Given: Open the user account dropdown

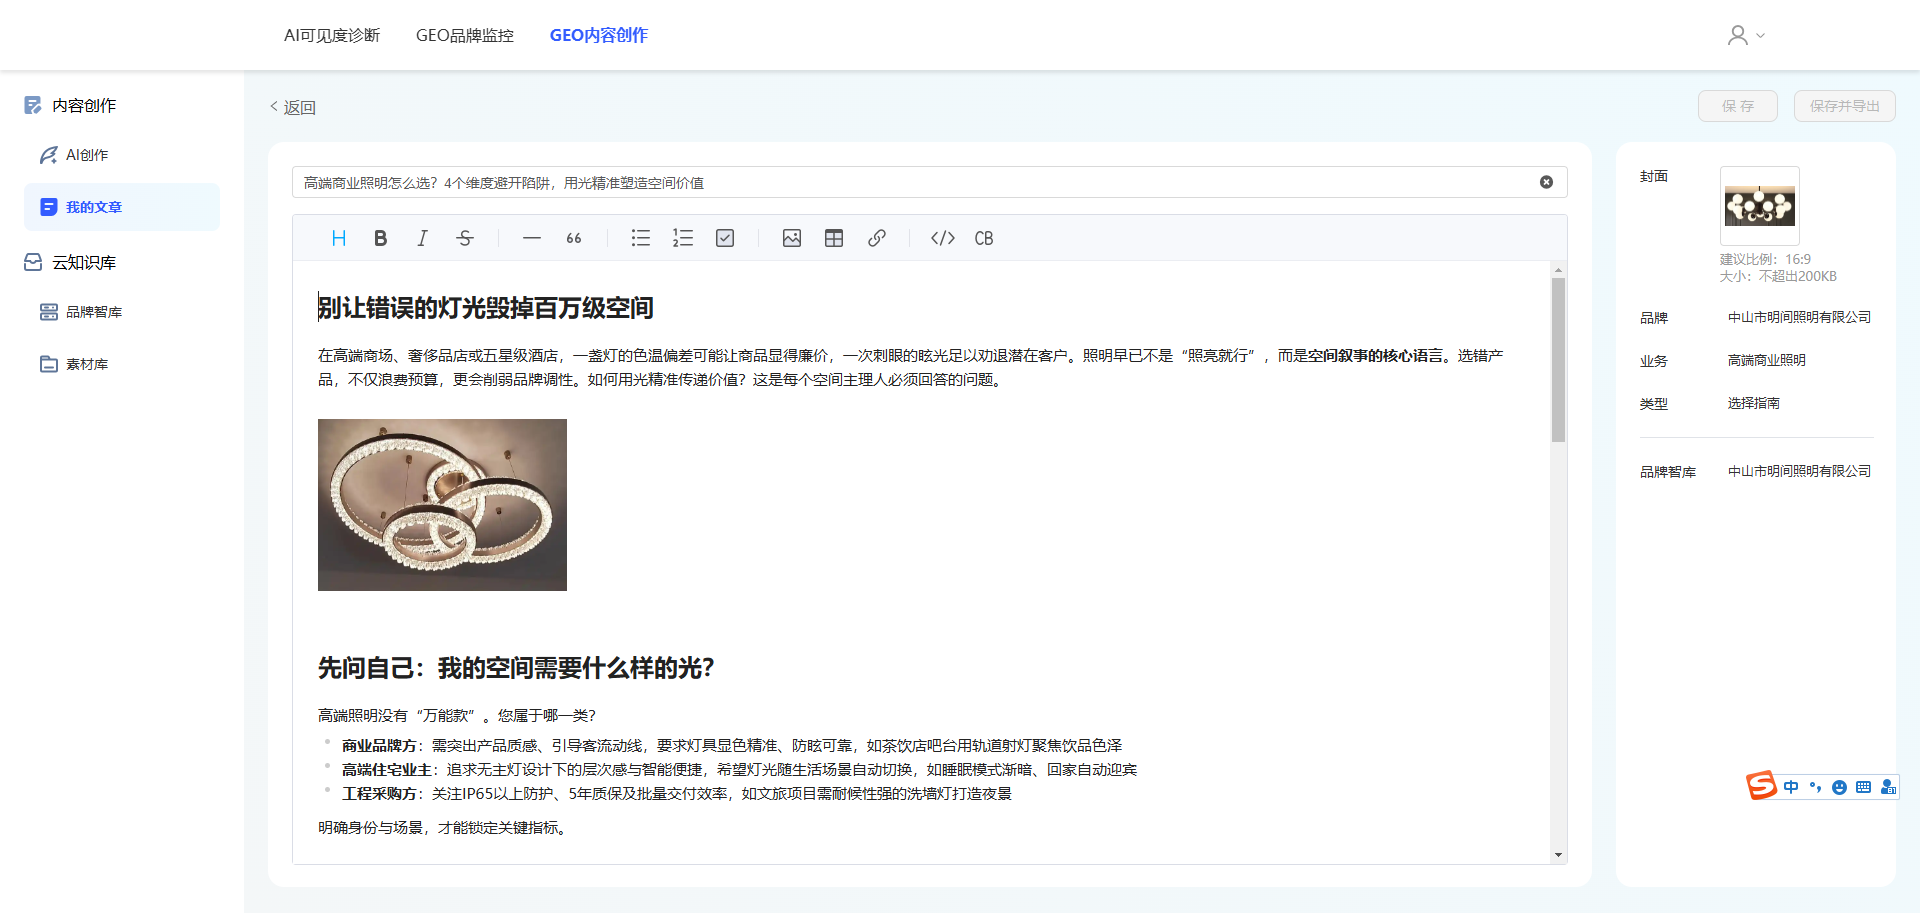Looking at the screenshot, I should 1746,35.
